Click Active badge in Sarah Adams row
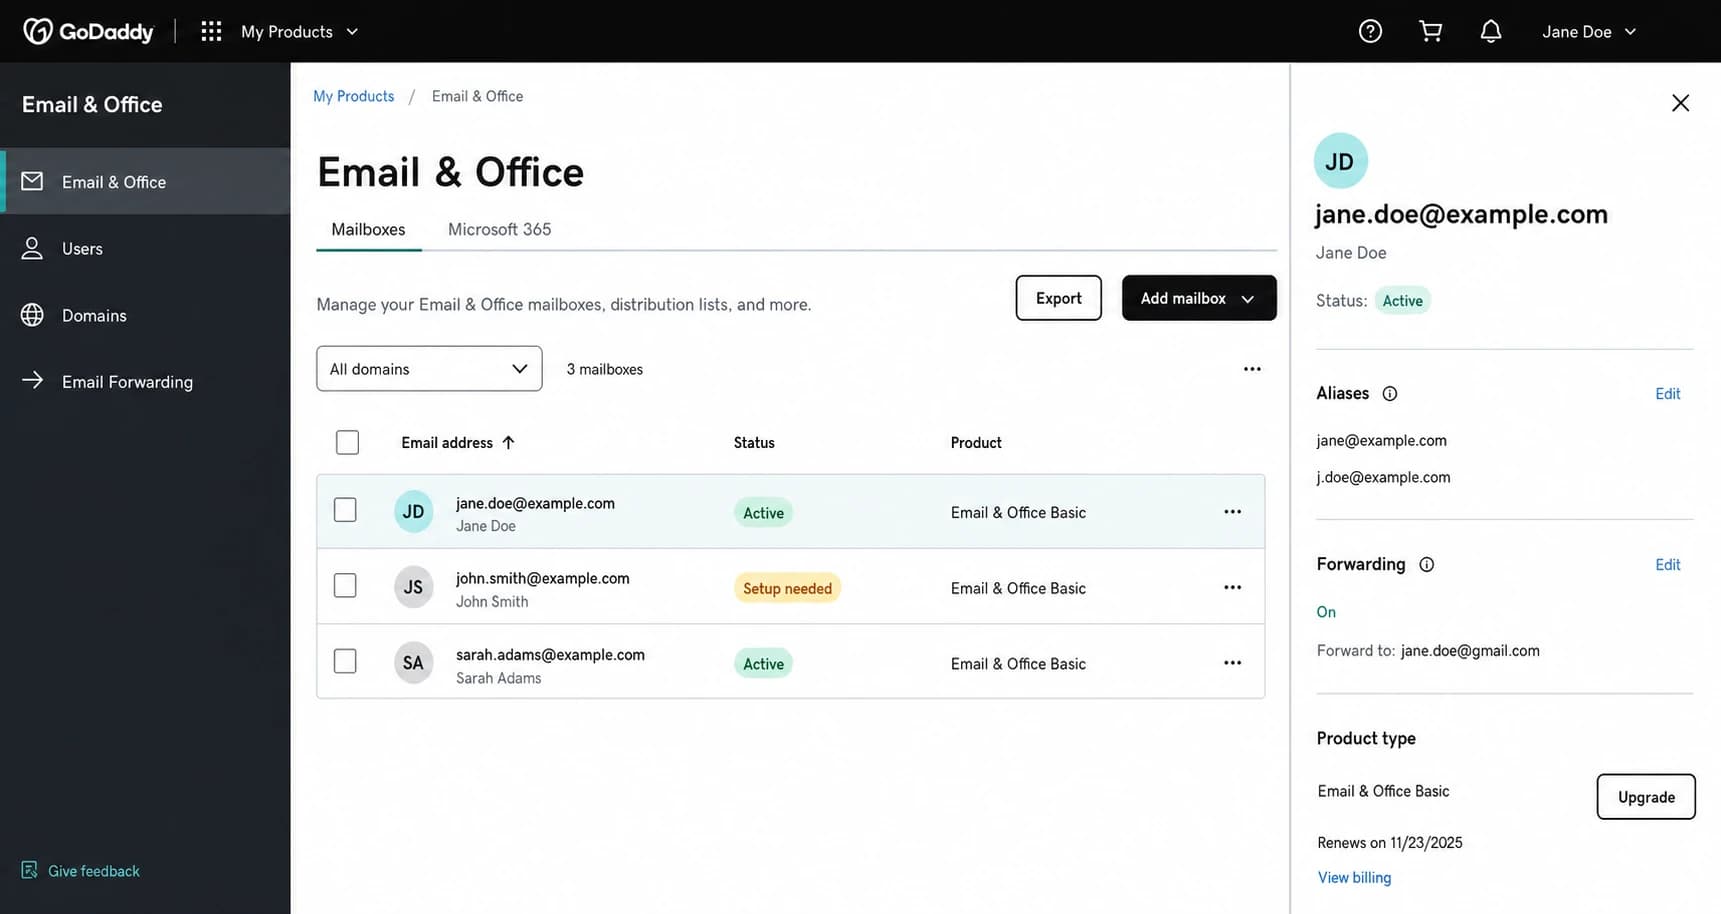This screenshot has height=914, width=1721. point(763,663)
